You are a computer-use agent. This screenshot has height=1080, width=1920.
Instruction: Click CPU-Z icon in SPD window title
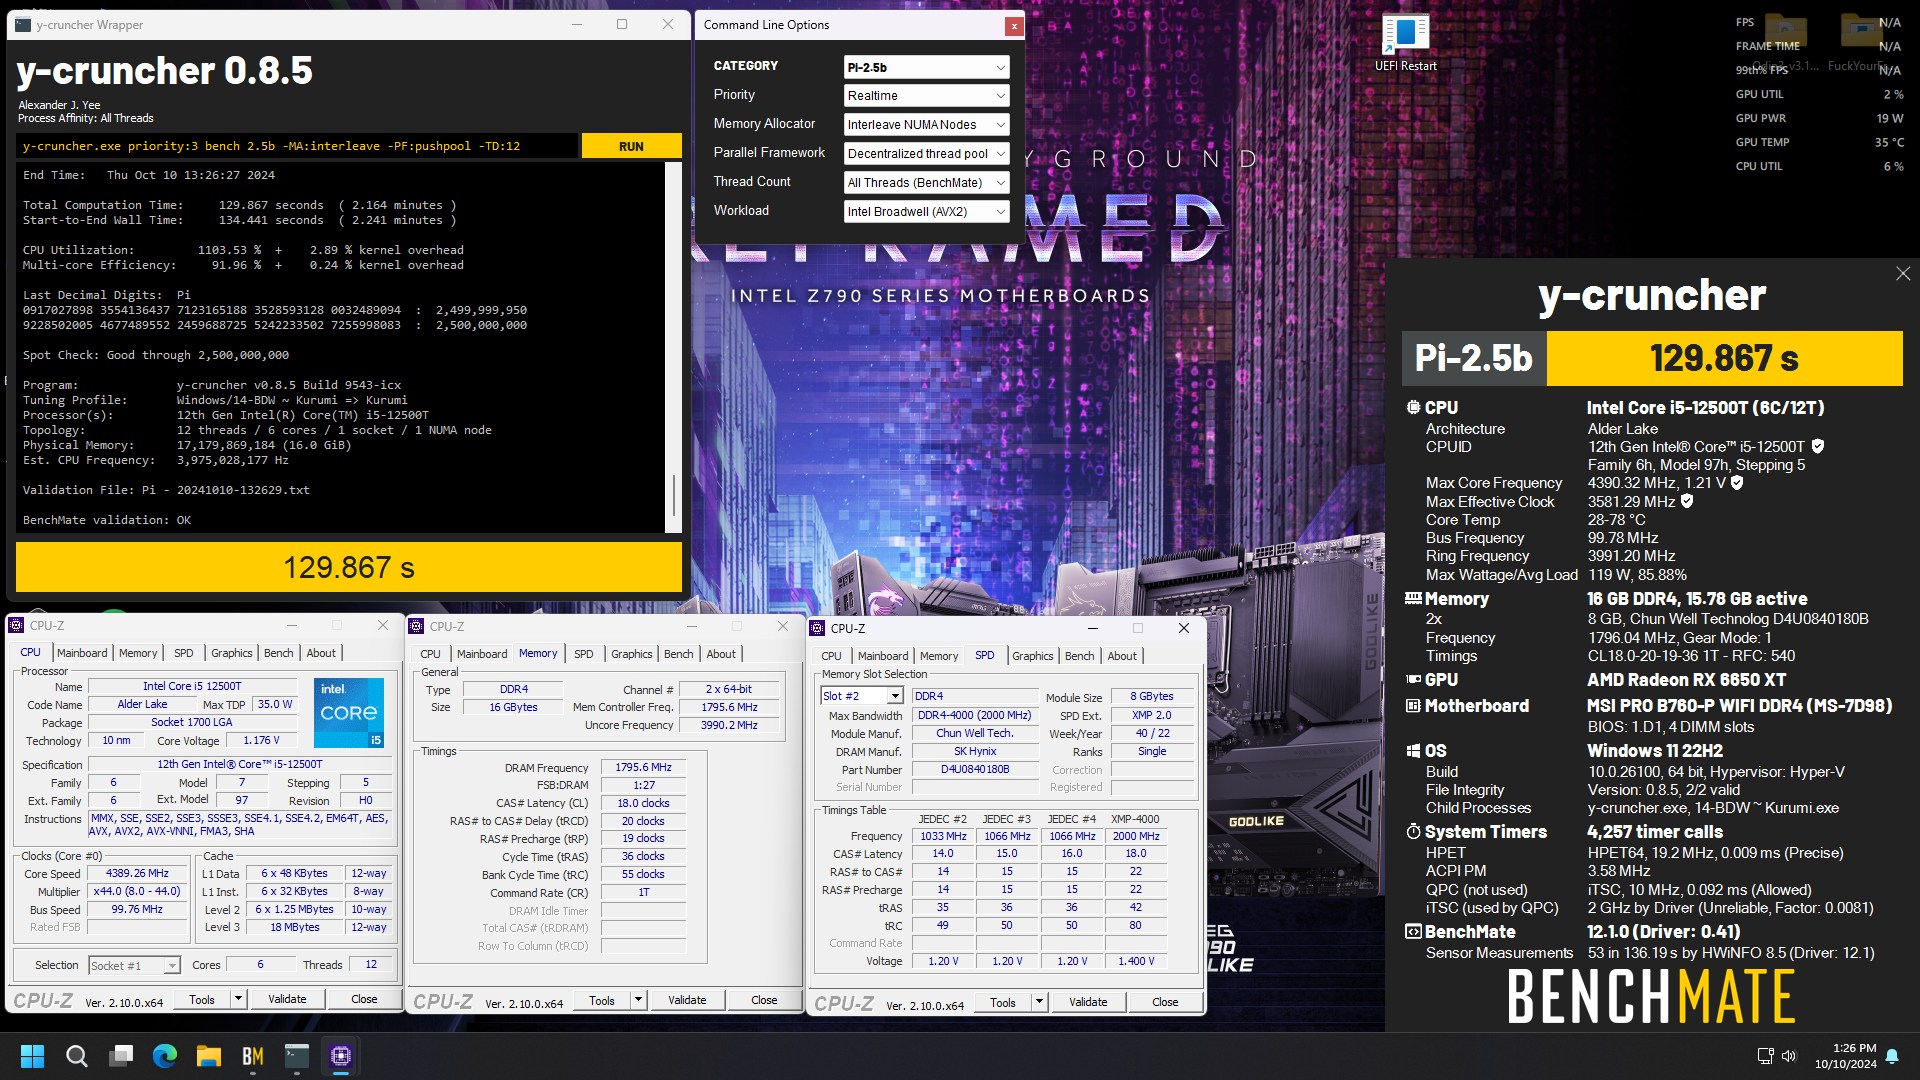pyautogui.click(x=817, y=628)
